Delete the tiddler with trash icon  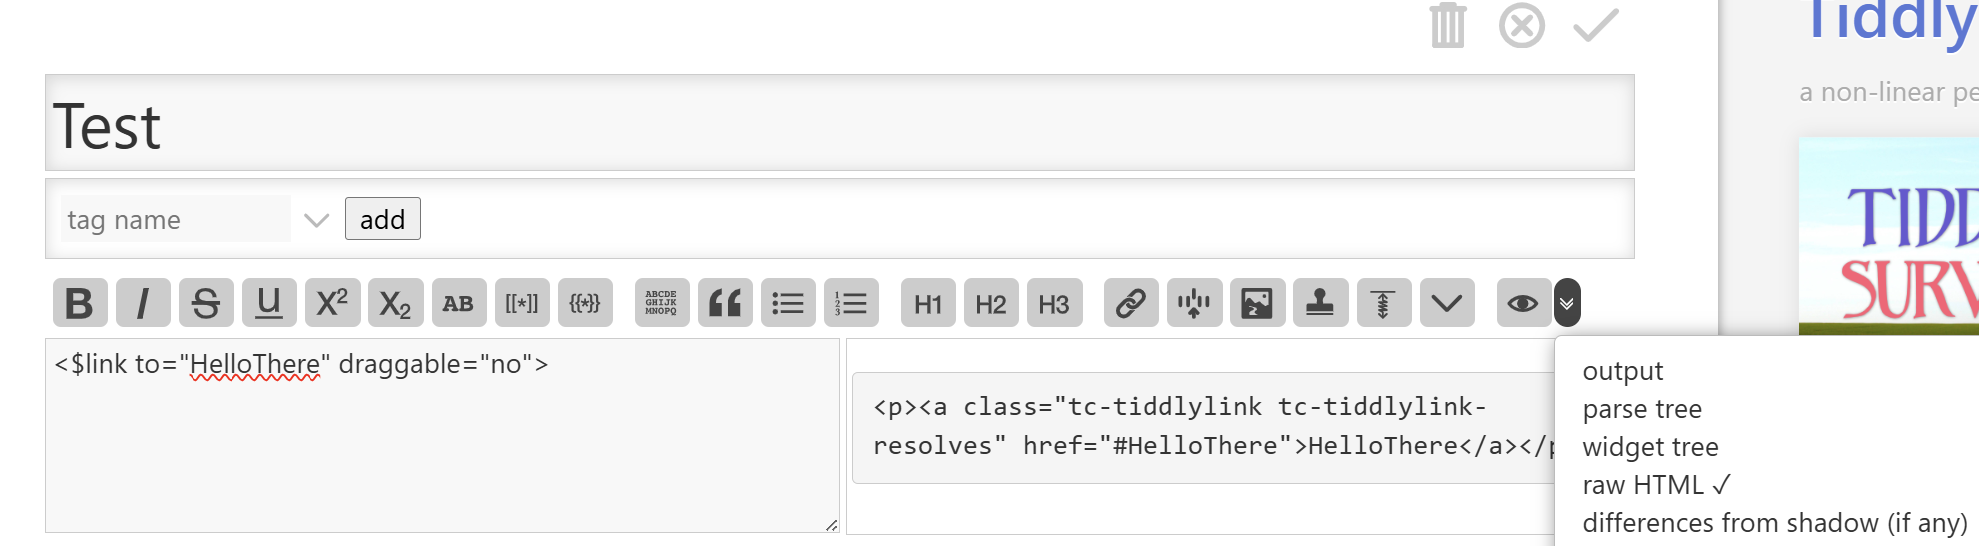1448,25
